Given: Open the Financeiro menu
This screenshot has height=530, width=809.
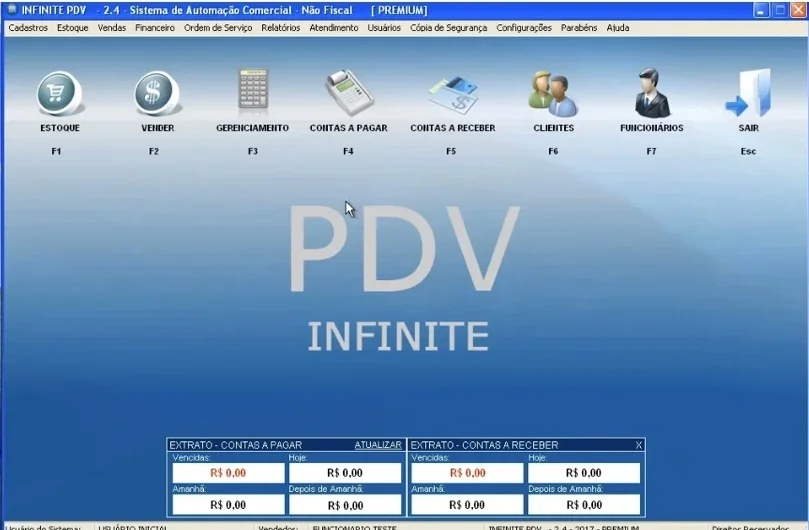Looking at the screenshot, I should pyautogui.click(x=155, y=28).
